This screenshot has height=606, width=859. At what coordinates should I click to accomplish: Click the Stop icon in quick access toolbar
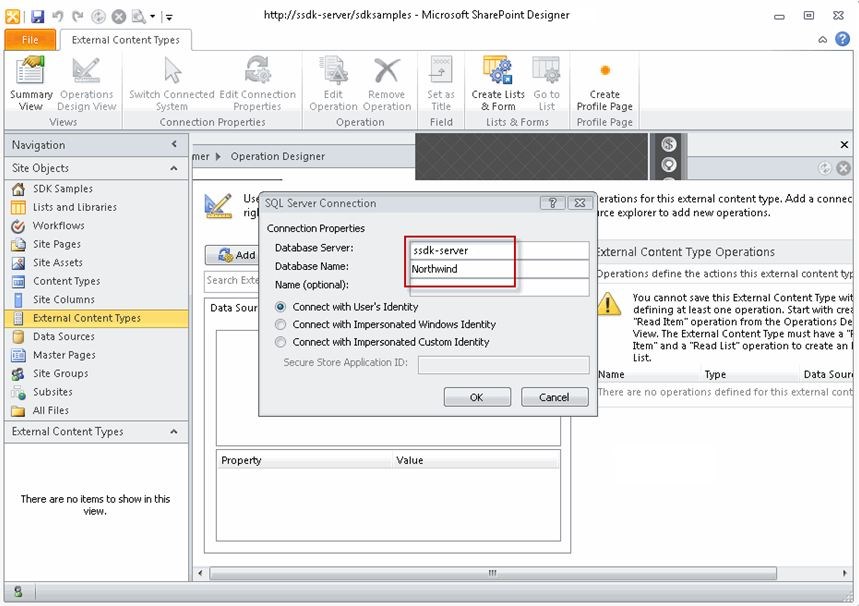point(118,16)
